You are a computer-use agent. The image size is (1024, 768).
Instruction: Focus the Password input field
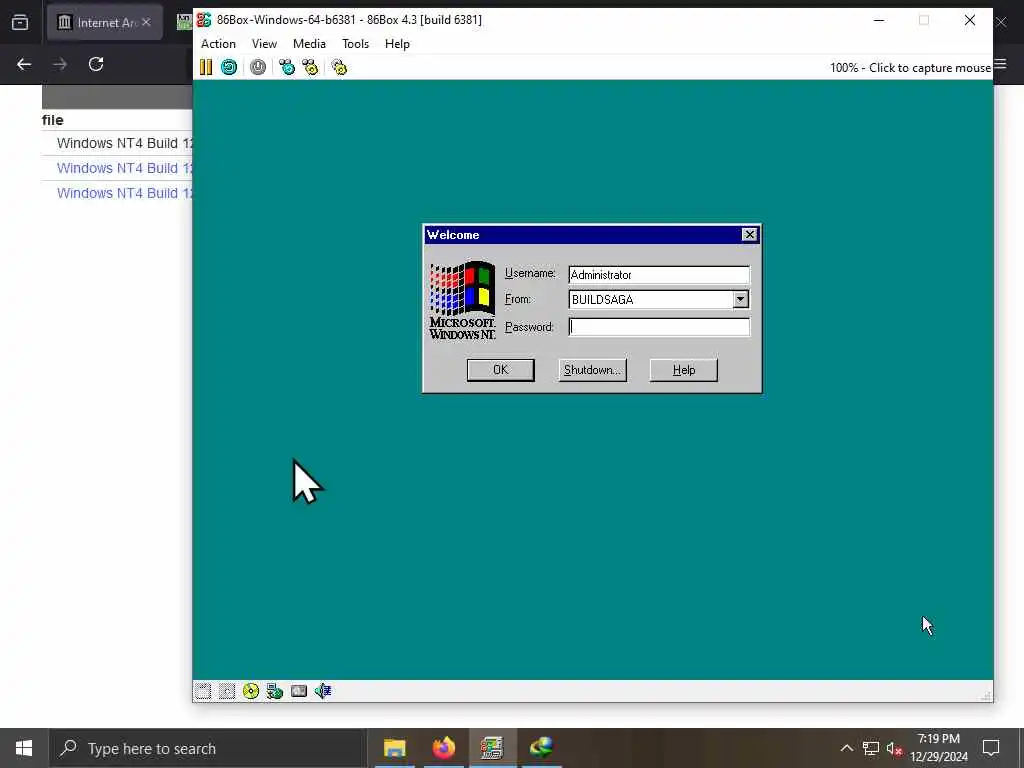[659, 327]
